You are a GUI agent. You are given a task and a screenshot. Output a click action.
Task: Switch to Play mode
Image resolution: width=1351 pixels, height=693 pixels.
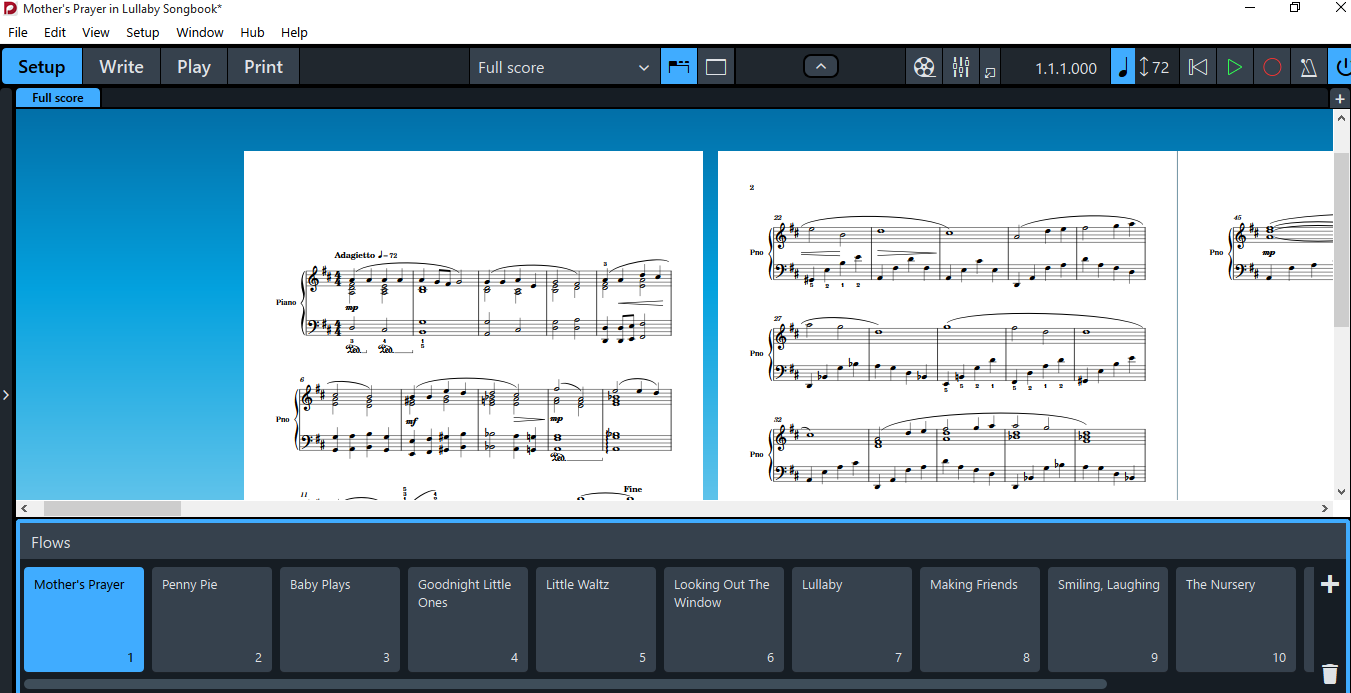[x=194, y=67]
